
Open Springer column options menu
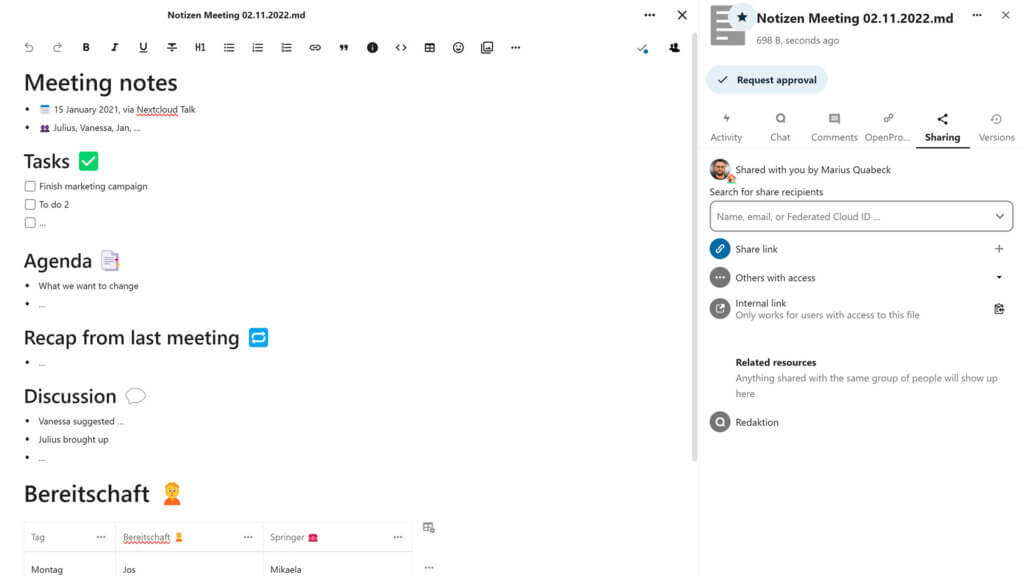[398, 537]
